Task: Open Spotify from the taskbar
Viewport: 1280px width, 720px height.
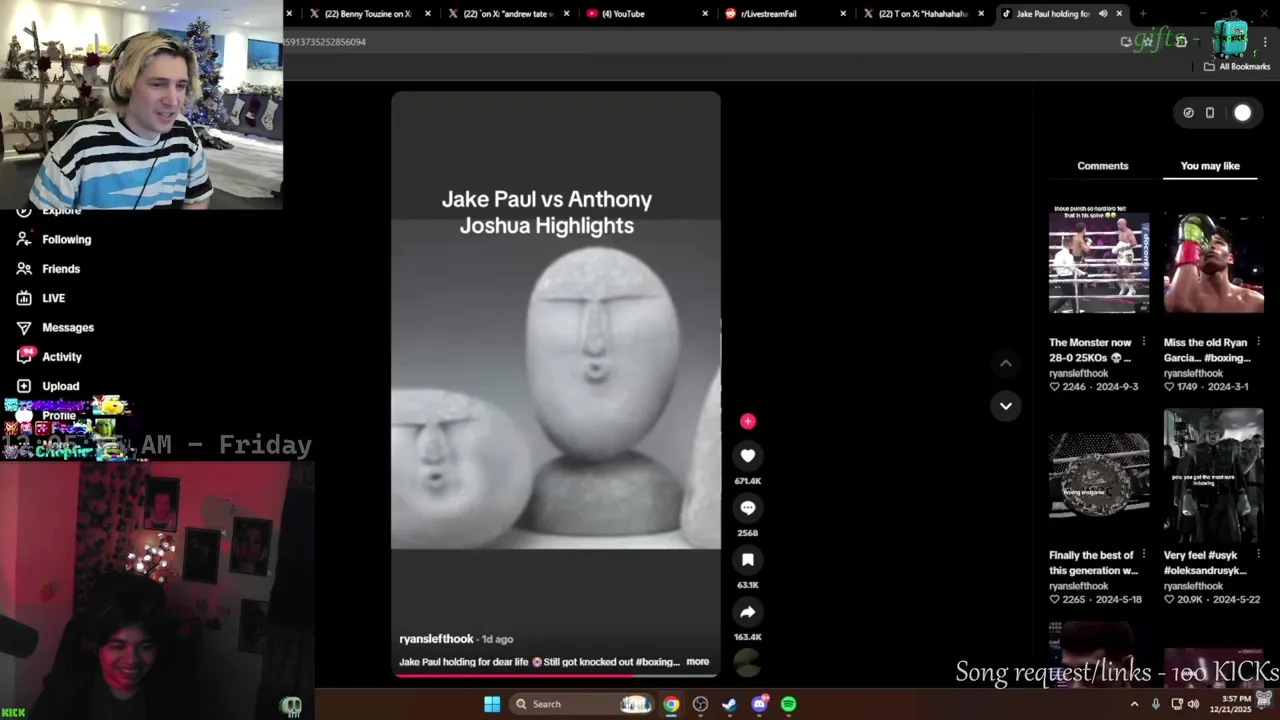Action: 789,704
